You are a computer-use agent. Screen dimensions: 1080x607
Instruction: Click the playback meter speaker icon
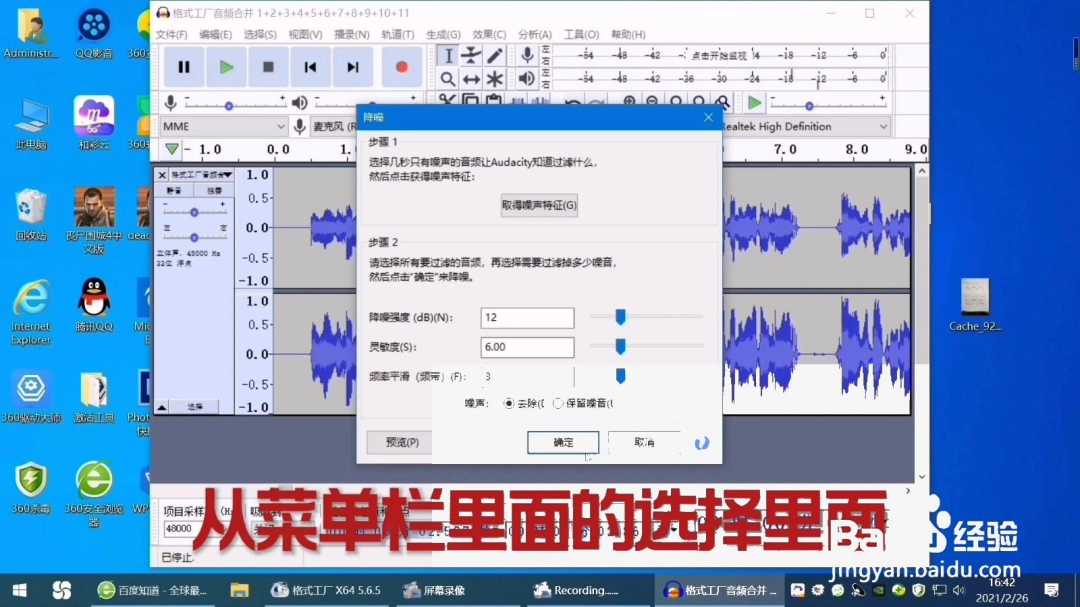pyautogui.click(x=527, y=79)
